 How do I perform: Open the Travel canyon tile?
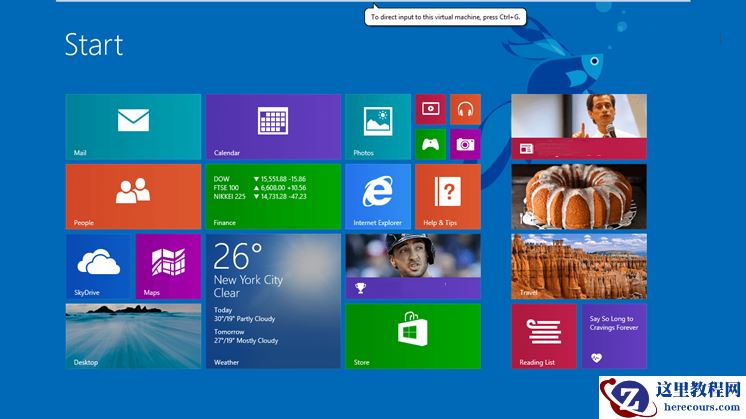579,266
